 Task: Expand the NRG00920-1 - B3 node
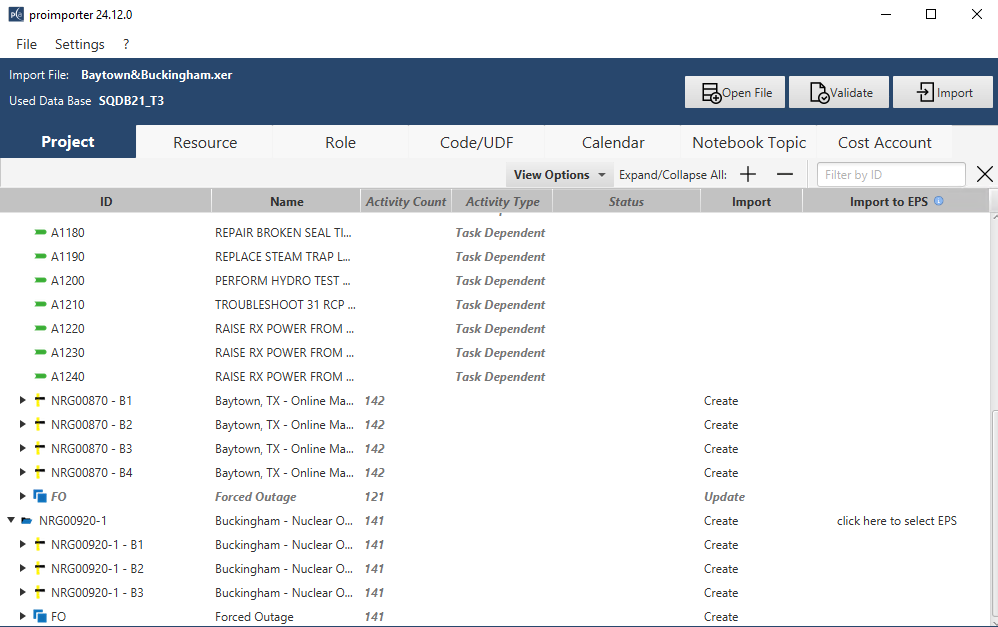coord(23,593)
